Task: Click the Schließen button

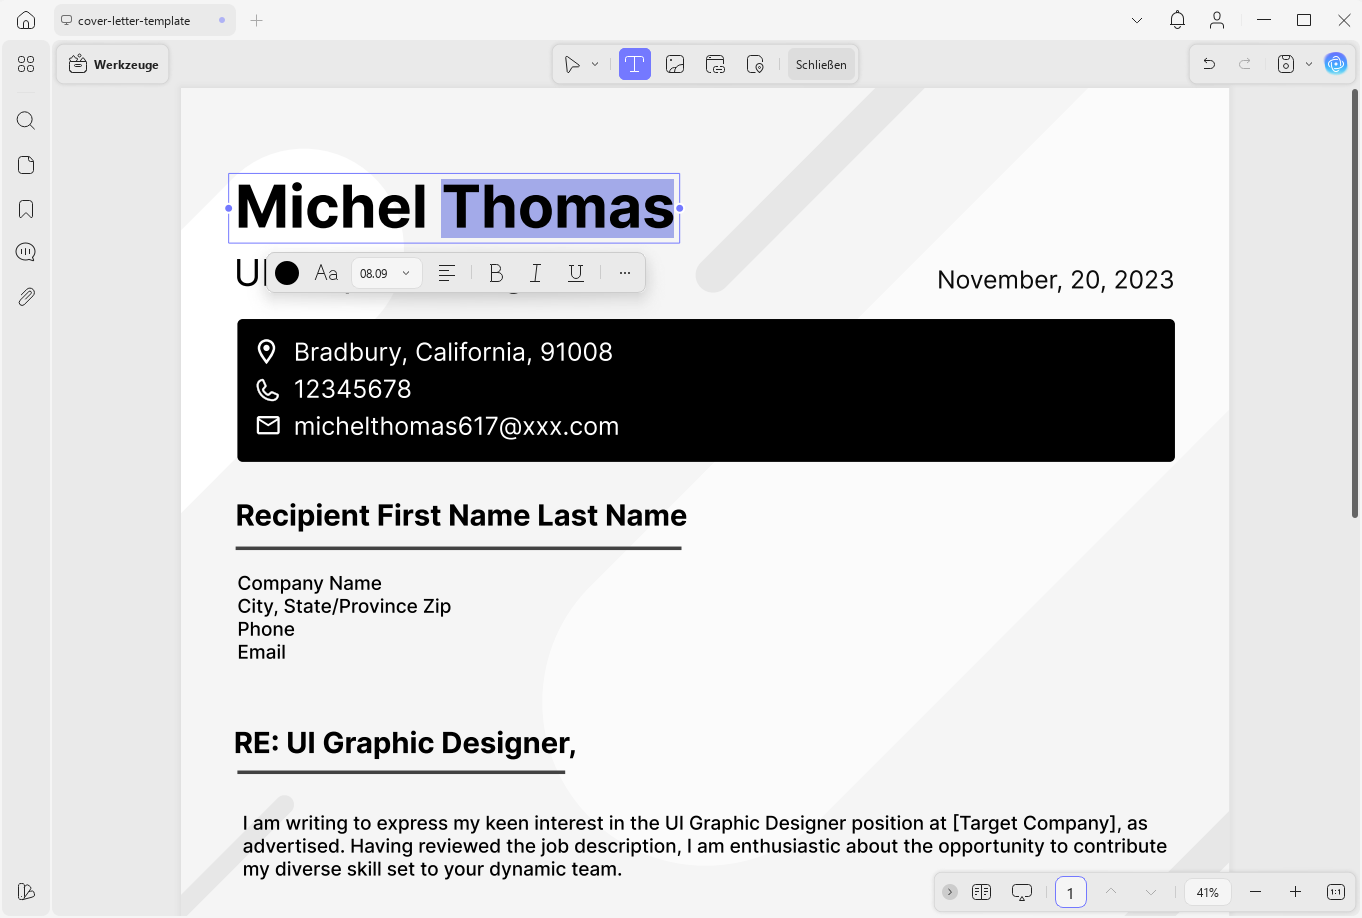Action: 821,64
